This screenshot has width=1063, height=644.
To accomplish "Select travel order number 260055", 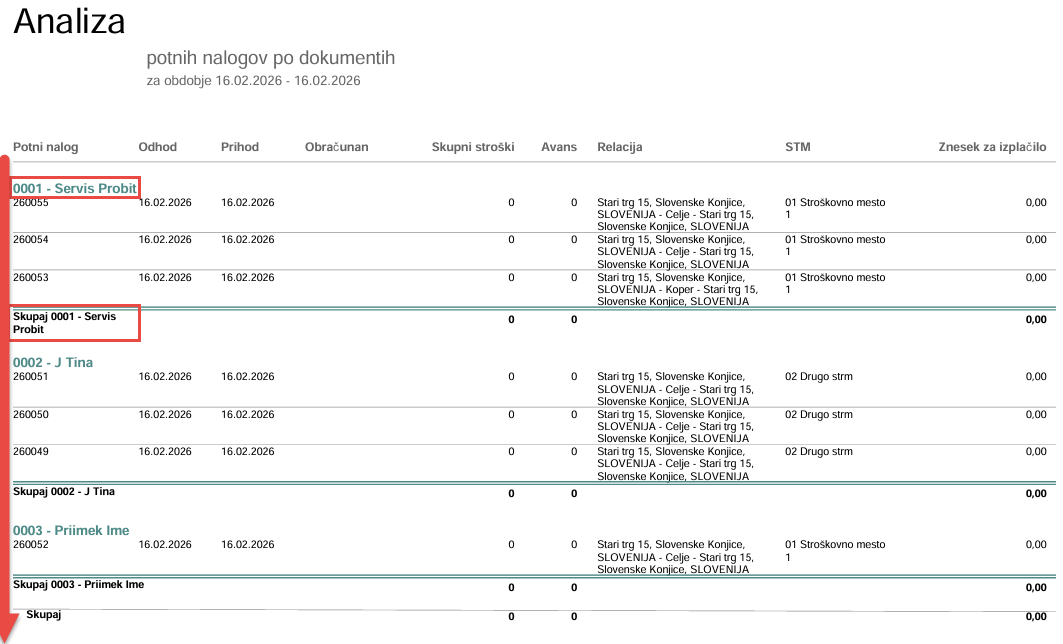I will [x=31, y=203].
